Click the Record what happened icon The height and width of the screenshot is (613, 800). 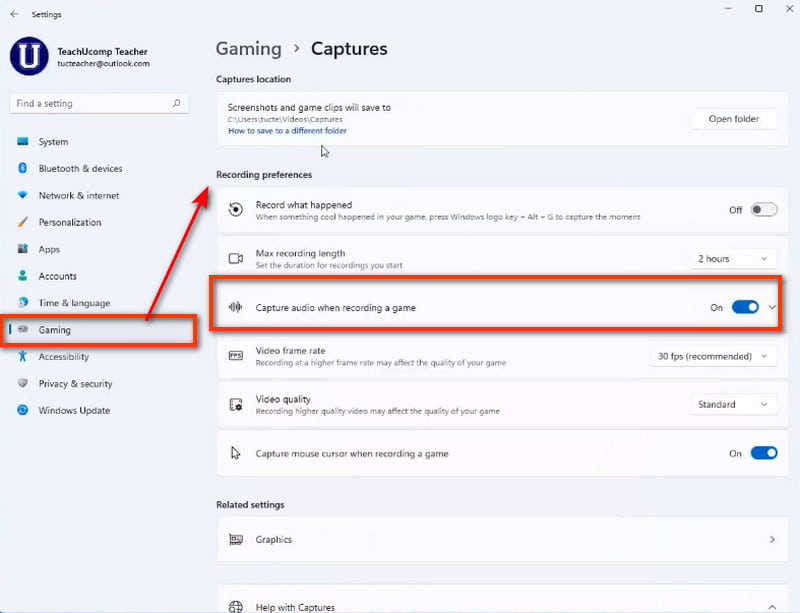point(236,209)
